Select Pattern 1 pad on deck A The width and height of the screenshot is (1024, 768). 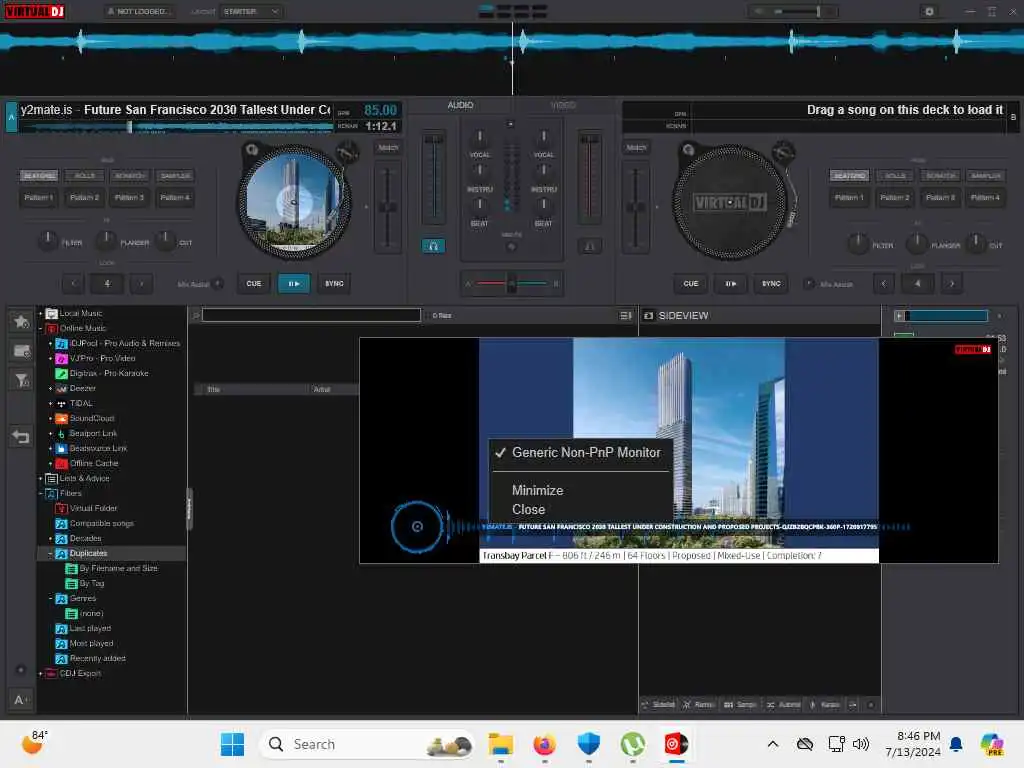coord(39,197)
